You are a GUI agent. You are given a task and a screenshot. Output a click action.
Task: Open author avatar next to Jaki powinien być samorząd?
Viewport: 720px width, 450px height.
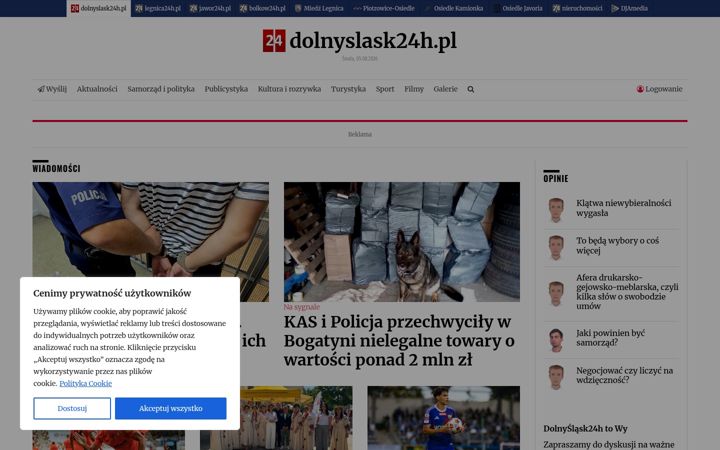coord(556,340)
